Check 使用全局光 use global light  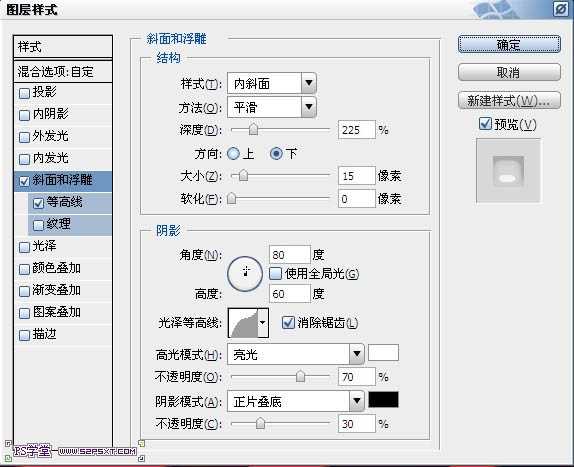click(x=275, y=273)
